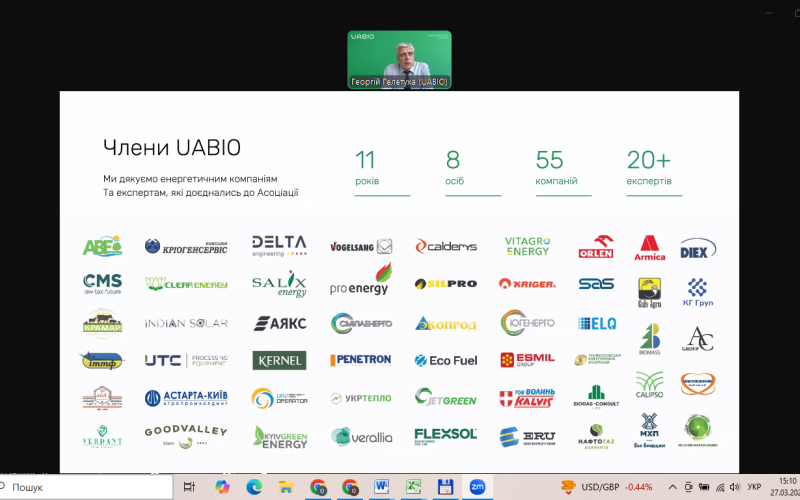Viewport: 800px width, 500px height.
Task: Click the KyivGreen Energy logo
Action: [280, 437]
